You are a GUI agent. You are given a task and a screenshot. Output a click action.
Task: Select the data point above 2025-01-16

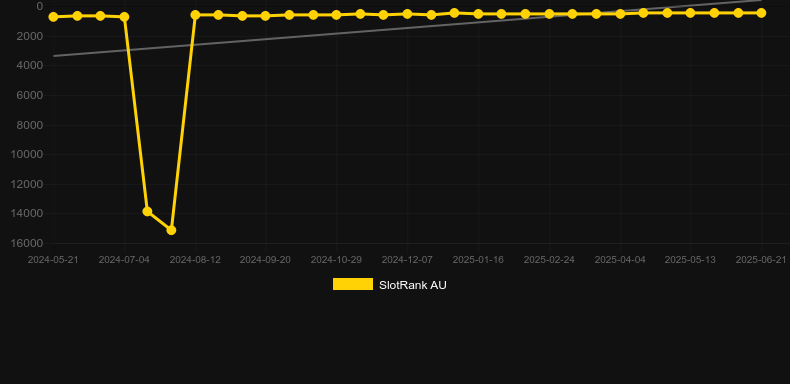pos(478,14)
